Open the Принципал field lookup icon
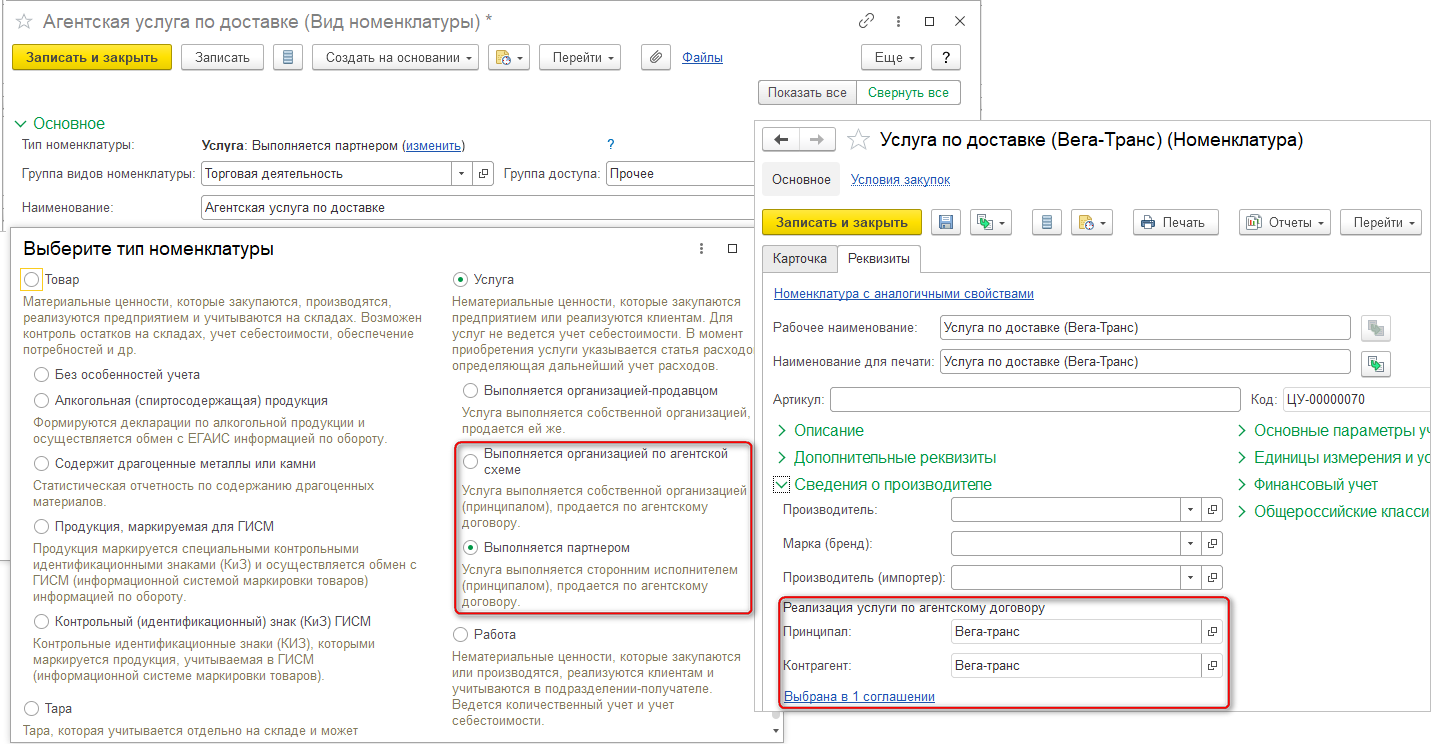The width and height of the screenshot is (1436, 746). pyautogui.click(x=1212, y=632)
